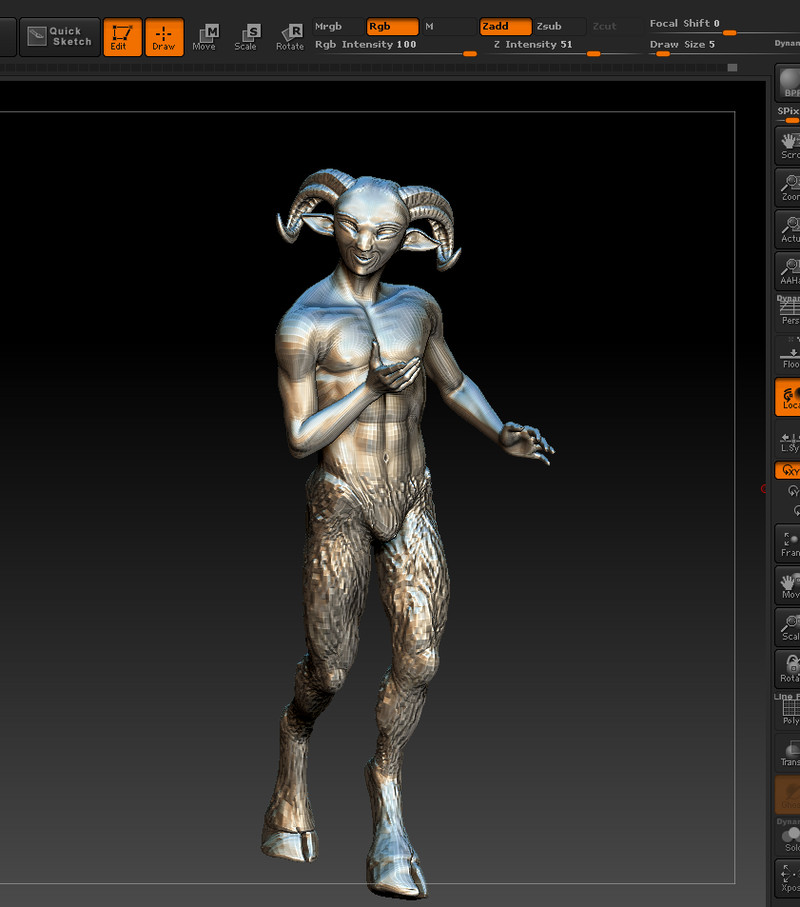Click the AAHalf antialiased half-size icon
Image resolution: width=800 pixels, height=907 pixels.
coord(788,271)
